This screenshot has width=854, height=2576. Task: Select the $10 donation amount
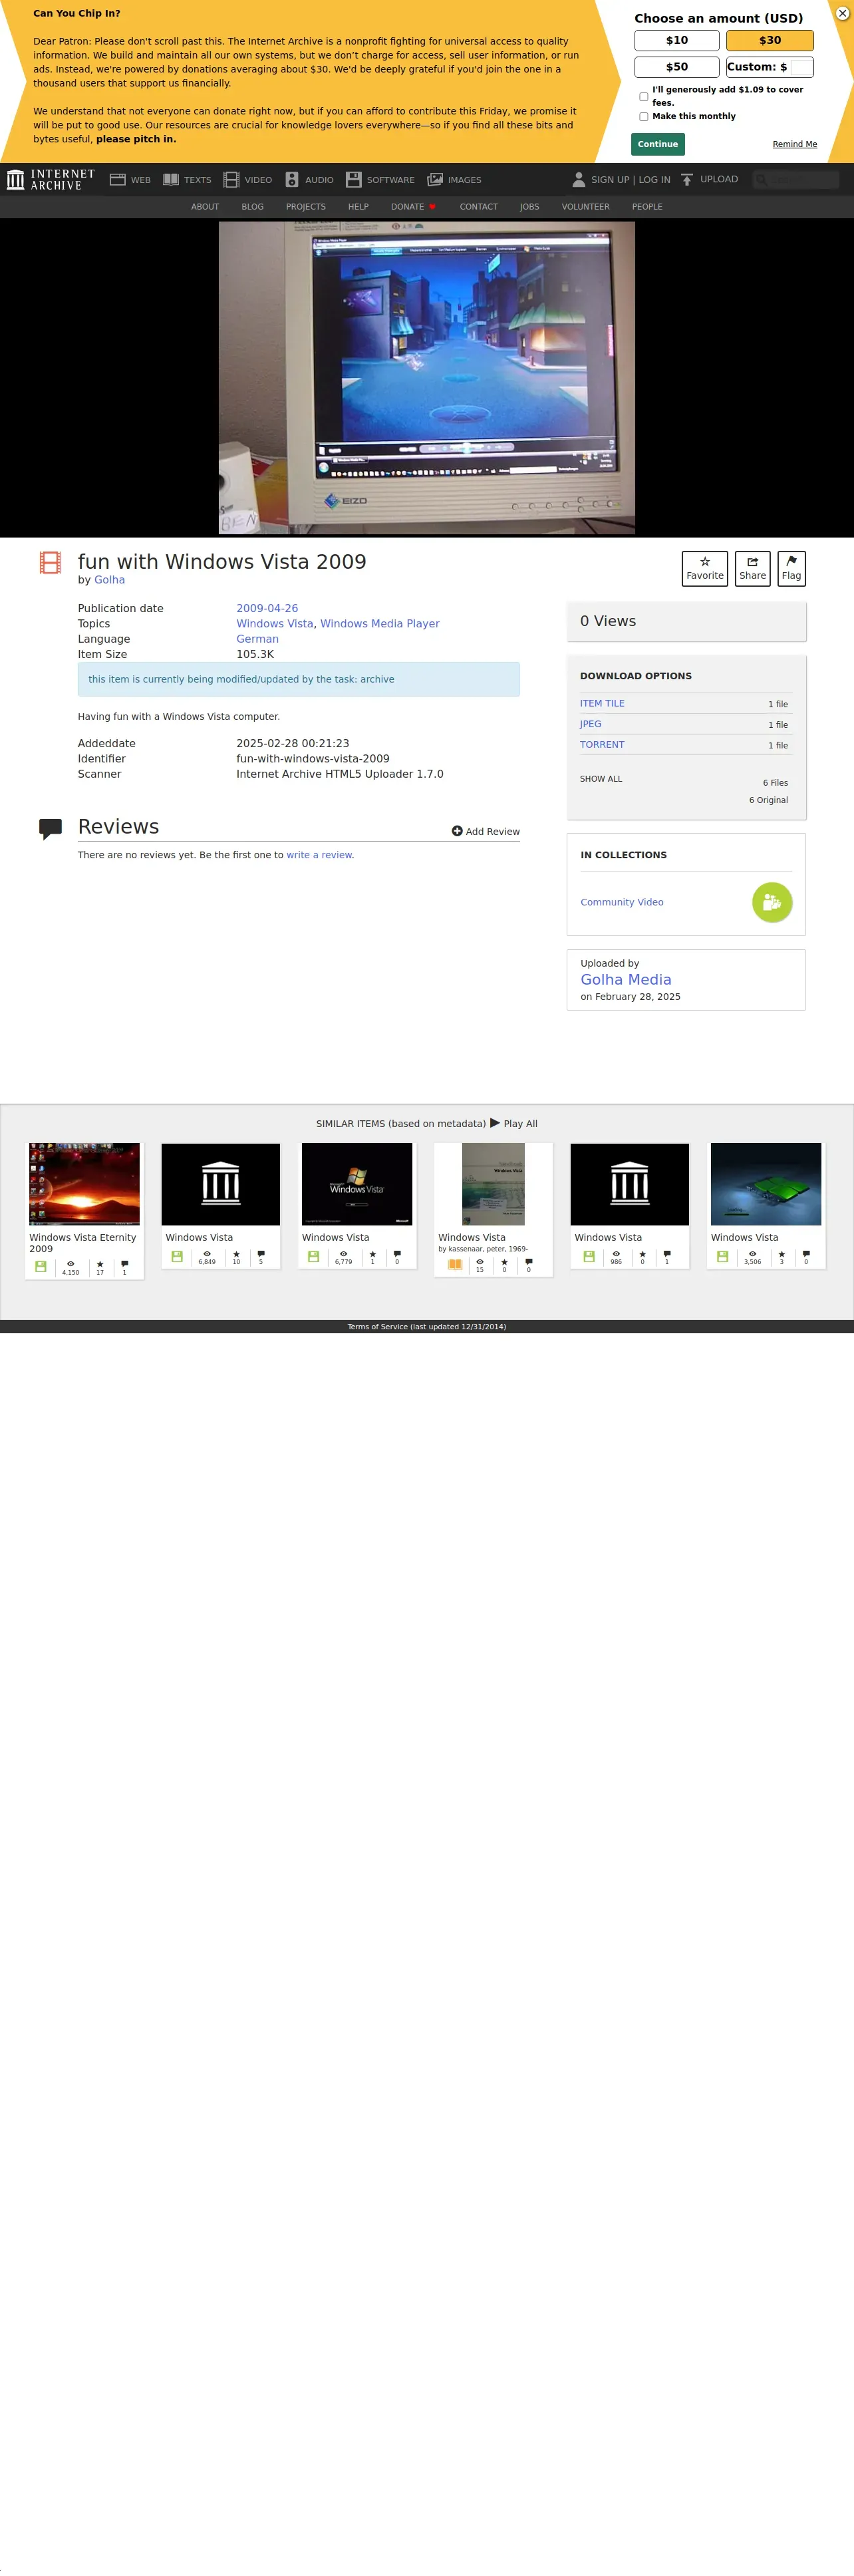pyautogui.click(x=676, y=41)
